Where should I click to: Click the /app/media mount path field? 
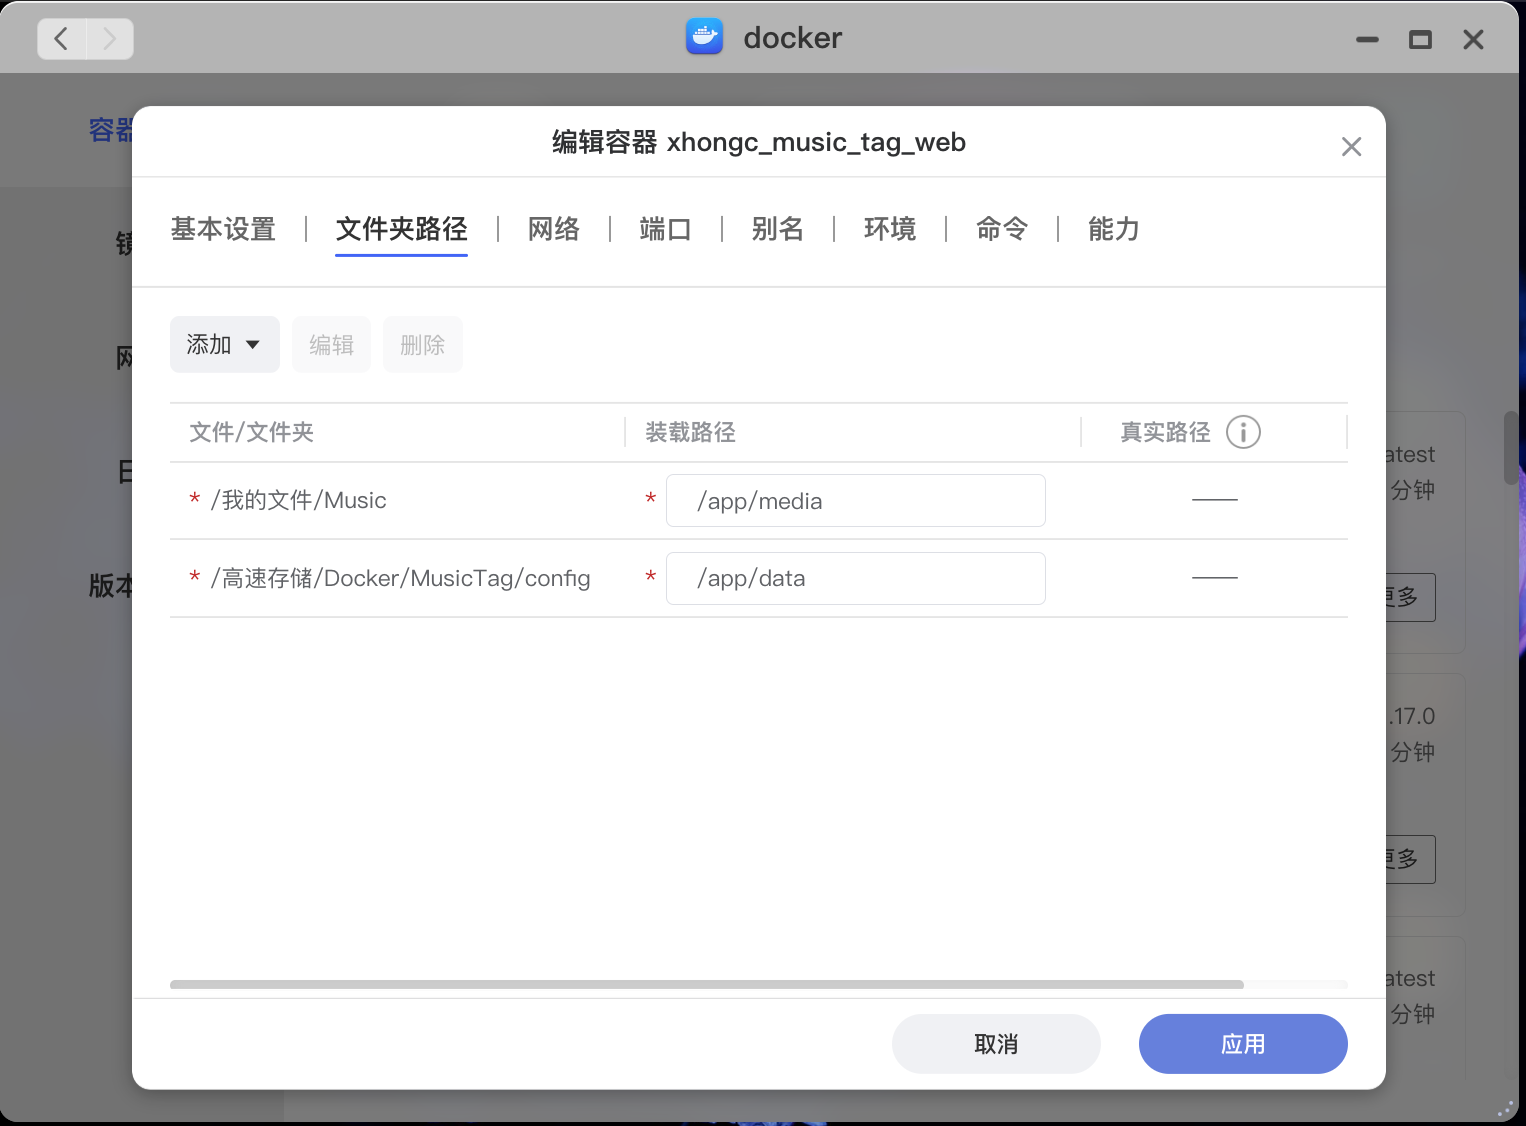click(855, 501)
